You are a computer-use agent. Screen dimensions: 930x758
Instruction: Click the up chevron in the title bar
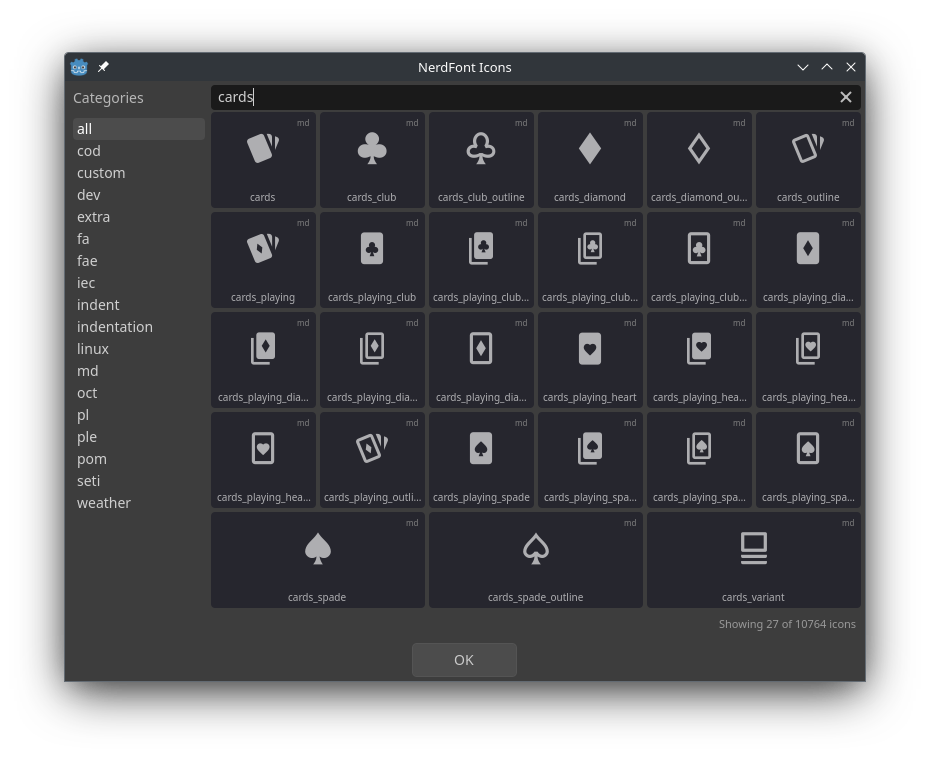[827, 67]
